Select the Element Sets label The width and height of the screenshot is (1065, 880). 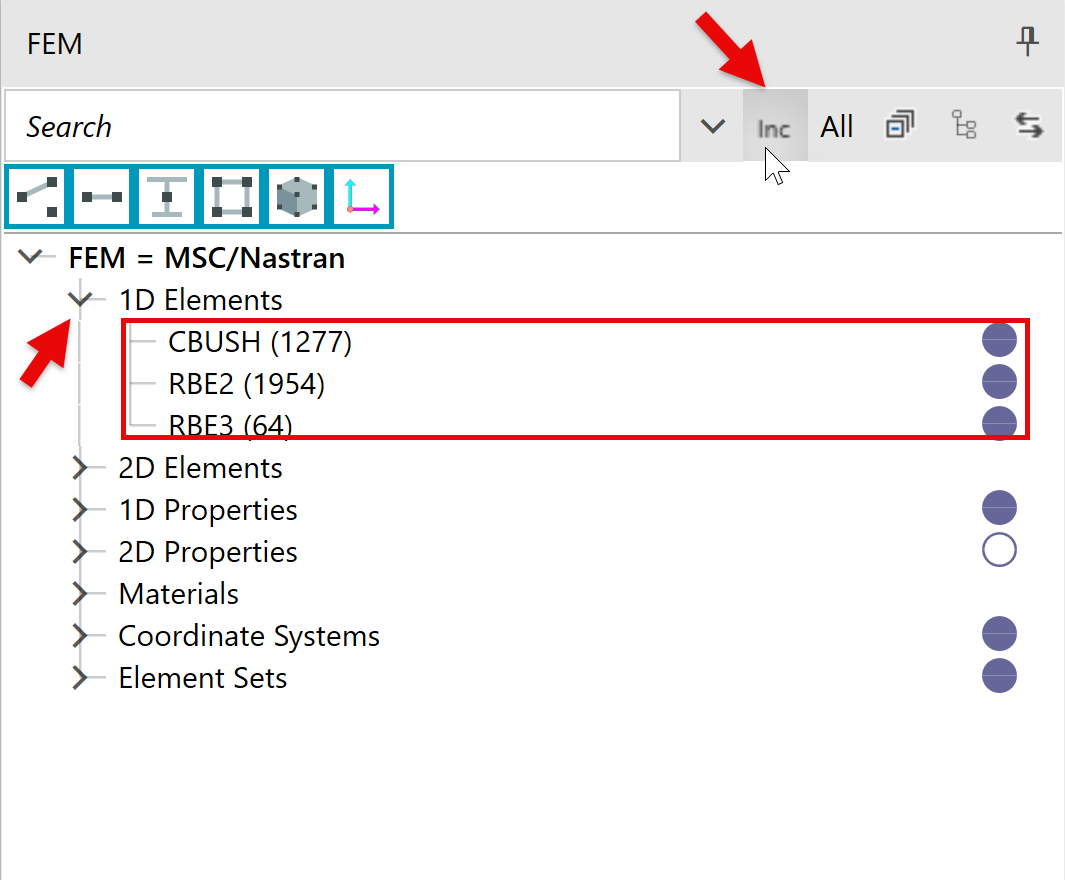[x=203, y=678]
